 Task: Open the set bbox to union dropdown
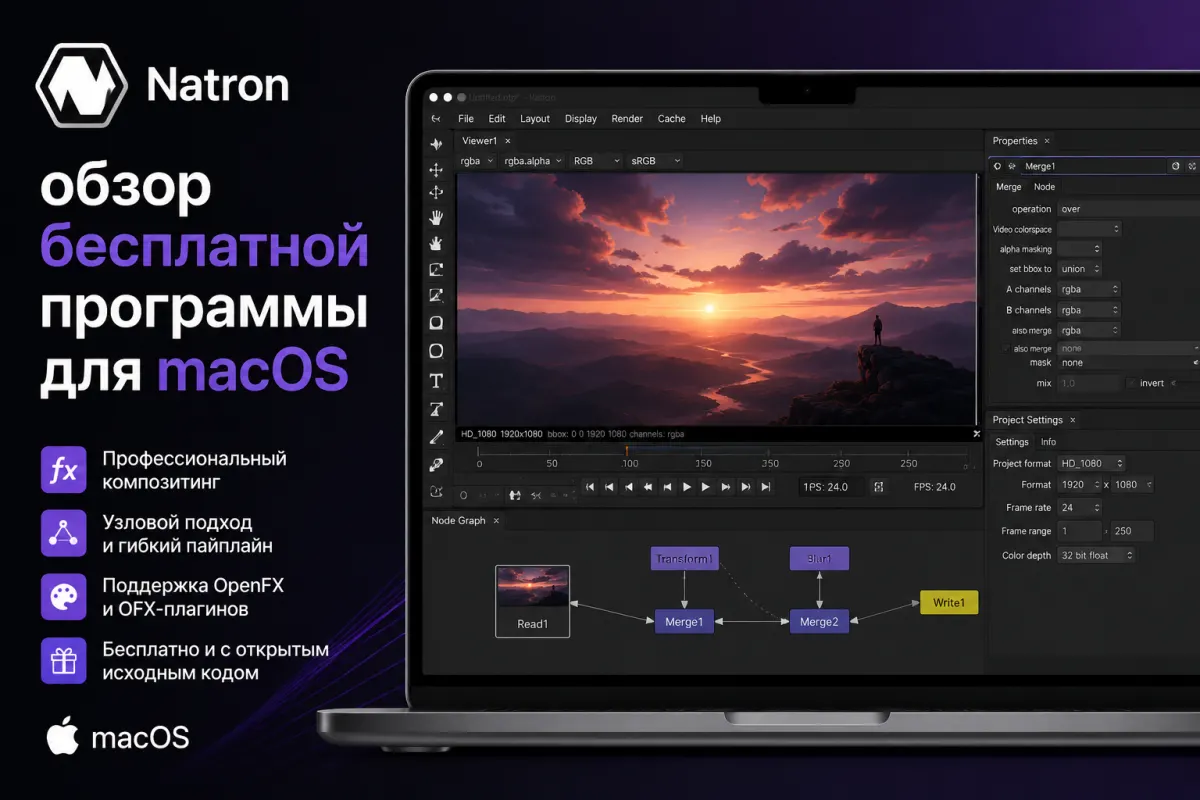coord(1079,269)
